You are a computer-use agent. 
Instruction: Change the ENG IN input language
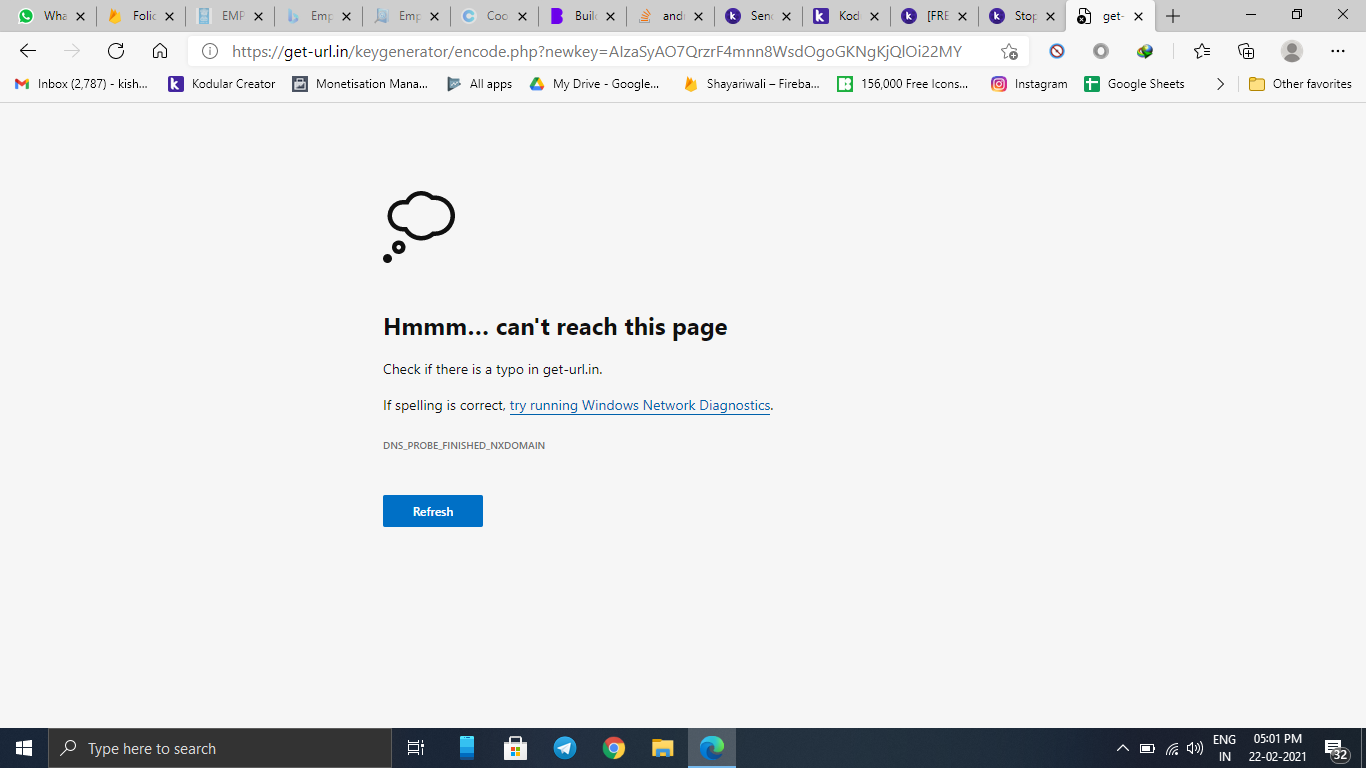(1224, 748)
